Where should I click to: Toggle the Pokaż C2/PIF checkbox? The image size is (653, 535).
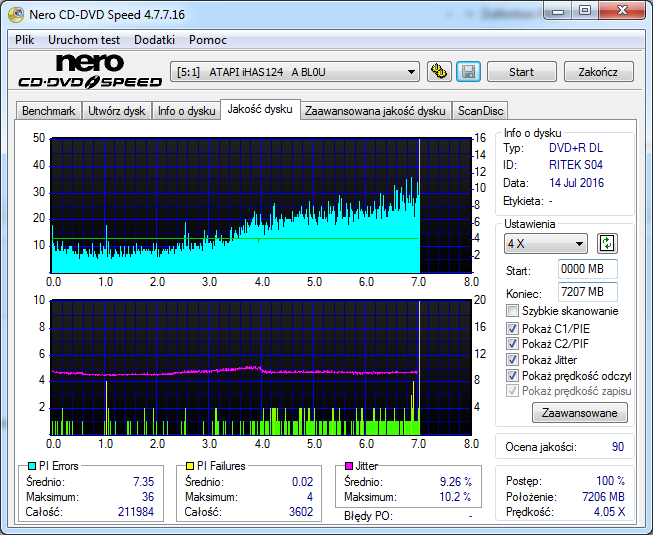click(512, 343)
